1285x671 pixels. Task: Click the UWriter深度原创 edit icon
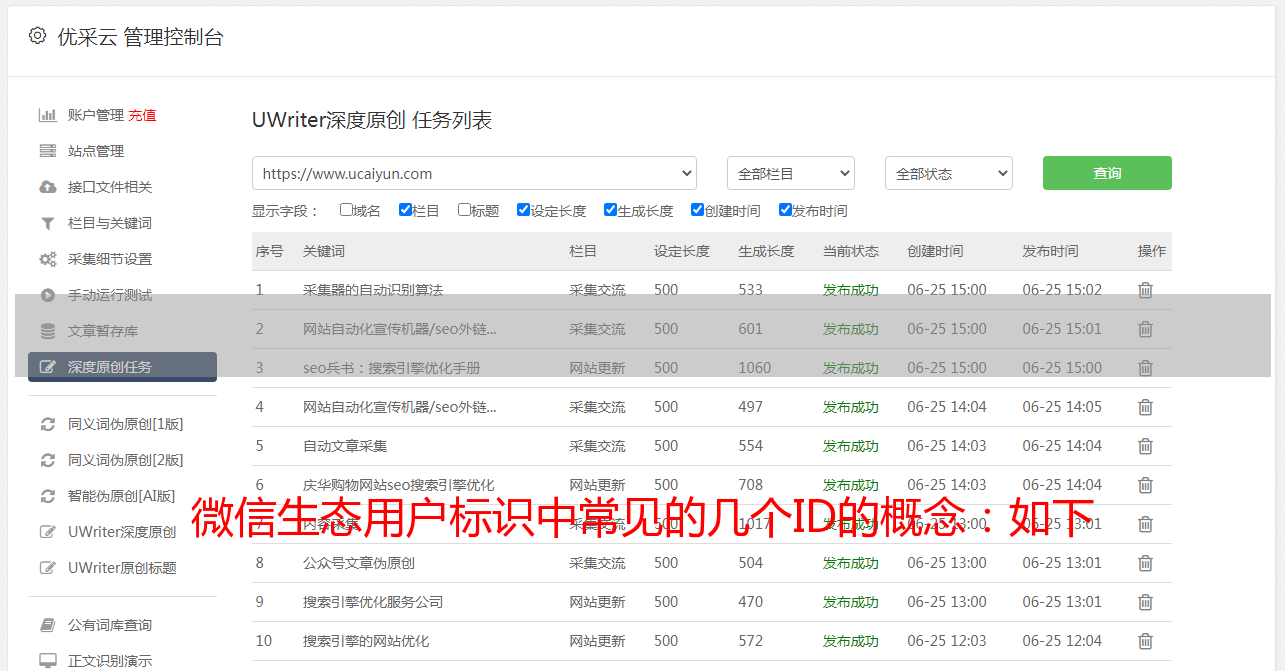[x=47, y=532]
